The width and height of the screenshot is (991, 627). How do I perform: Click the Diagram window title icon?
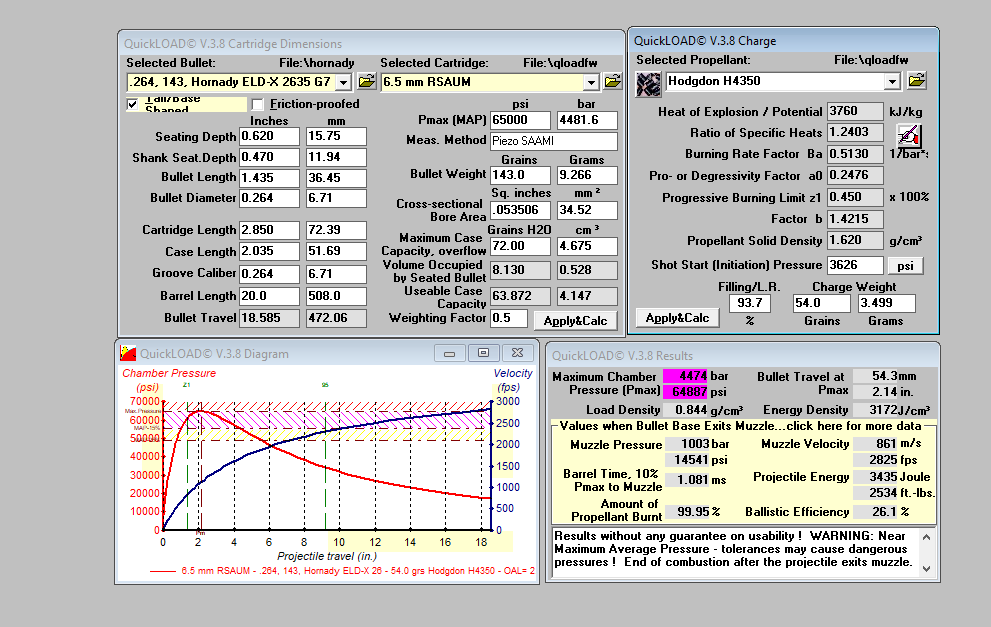coord(128,353)
